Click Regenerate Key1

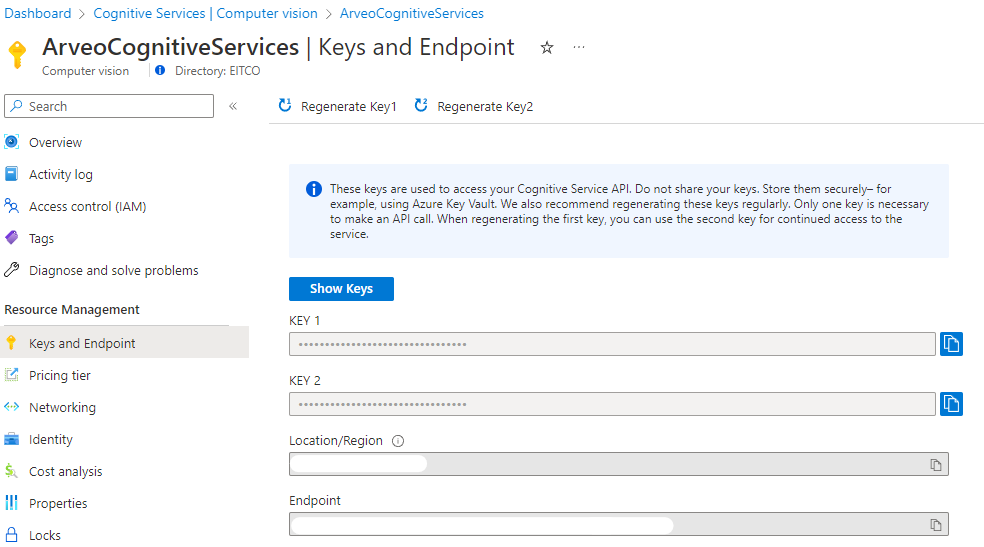click(338, 106)
